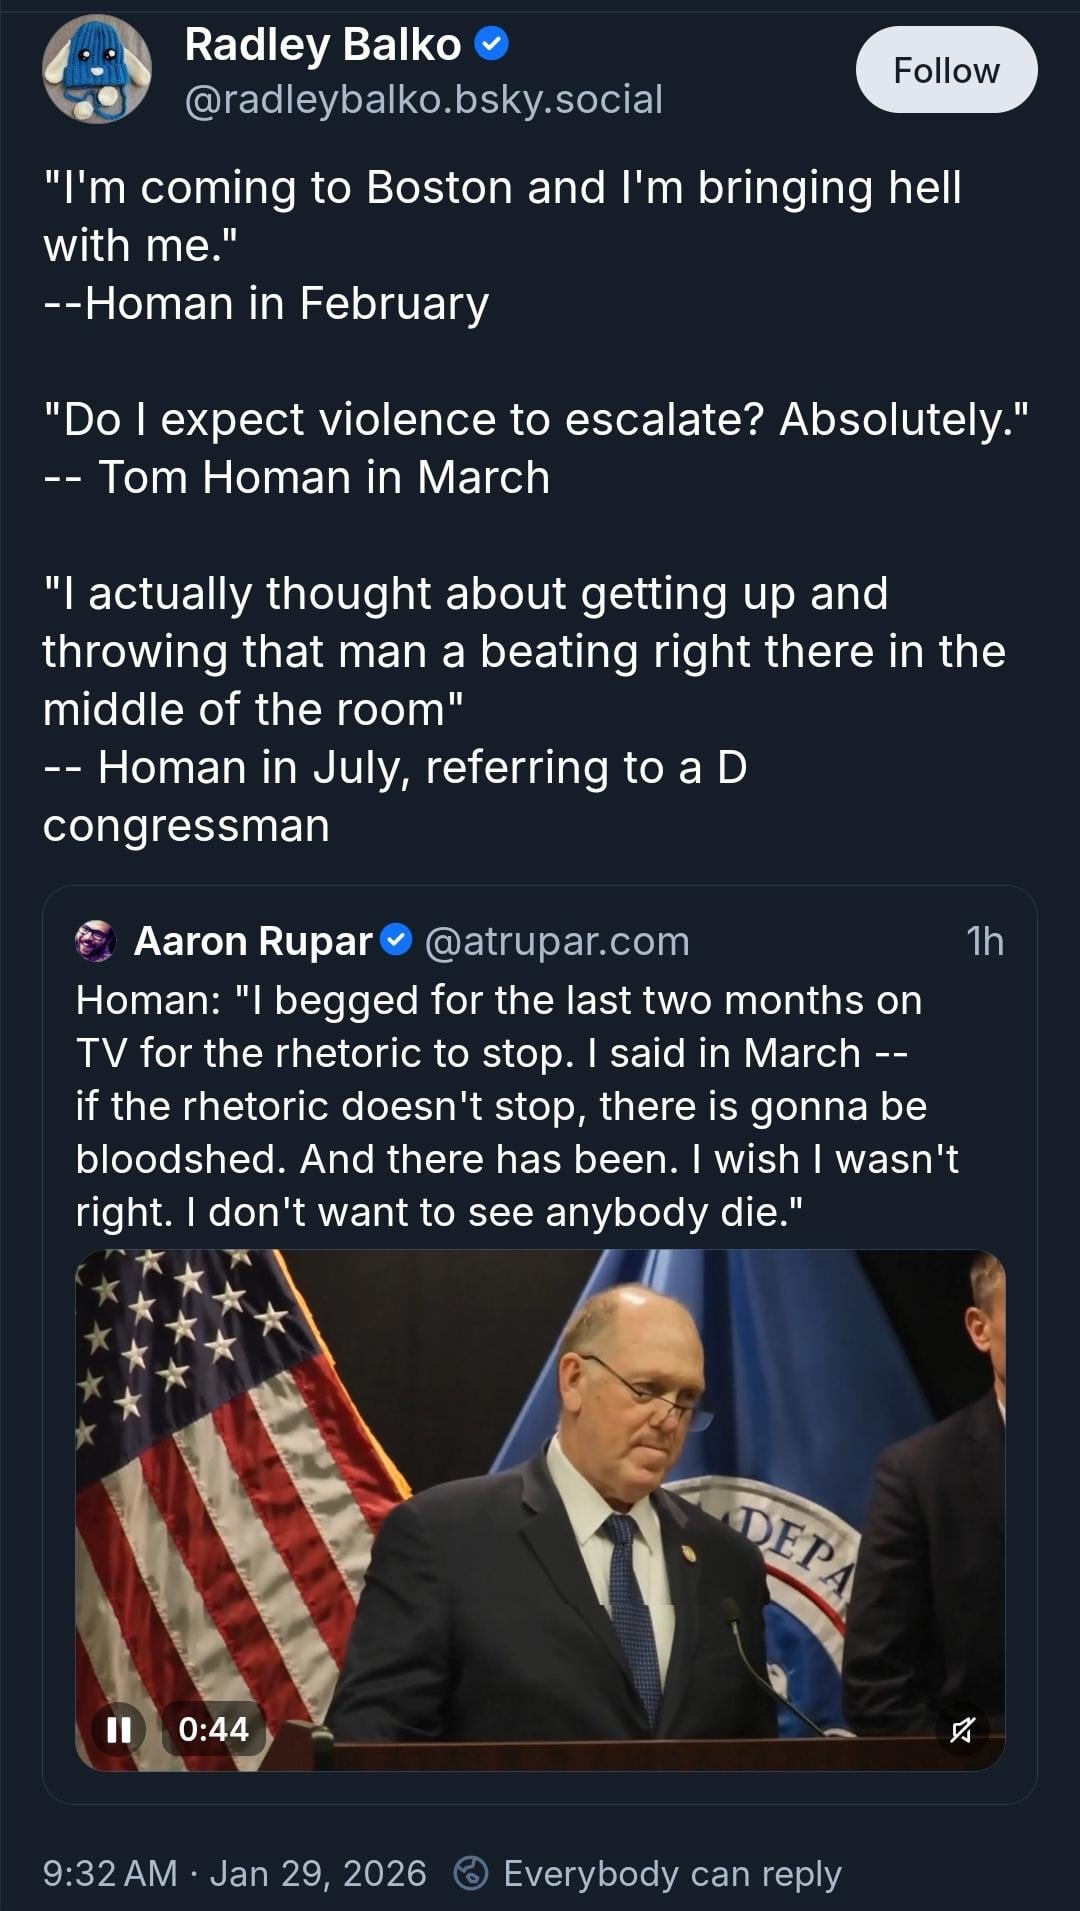Toggle the video's muted sound icon
The image size is (1080, 1911).
(x=962, y=1729)
